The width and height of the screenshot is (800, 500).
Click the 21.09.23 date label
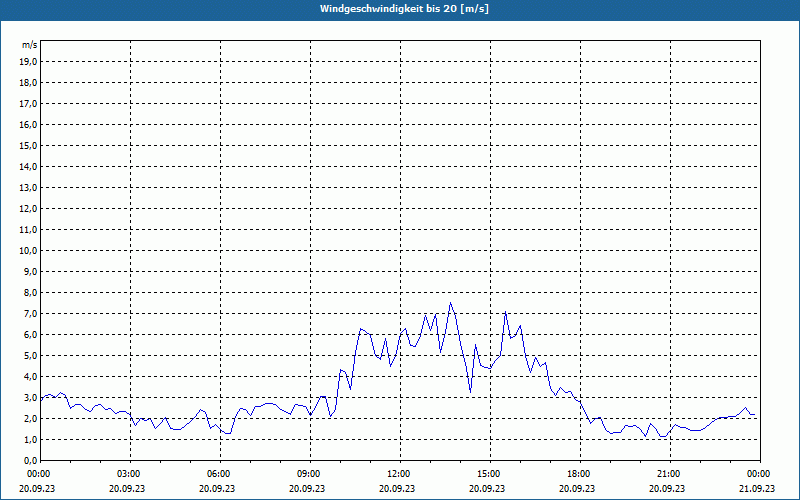point(757,488)
